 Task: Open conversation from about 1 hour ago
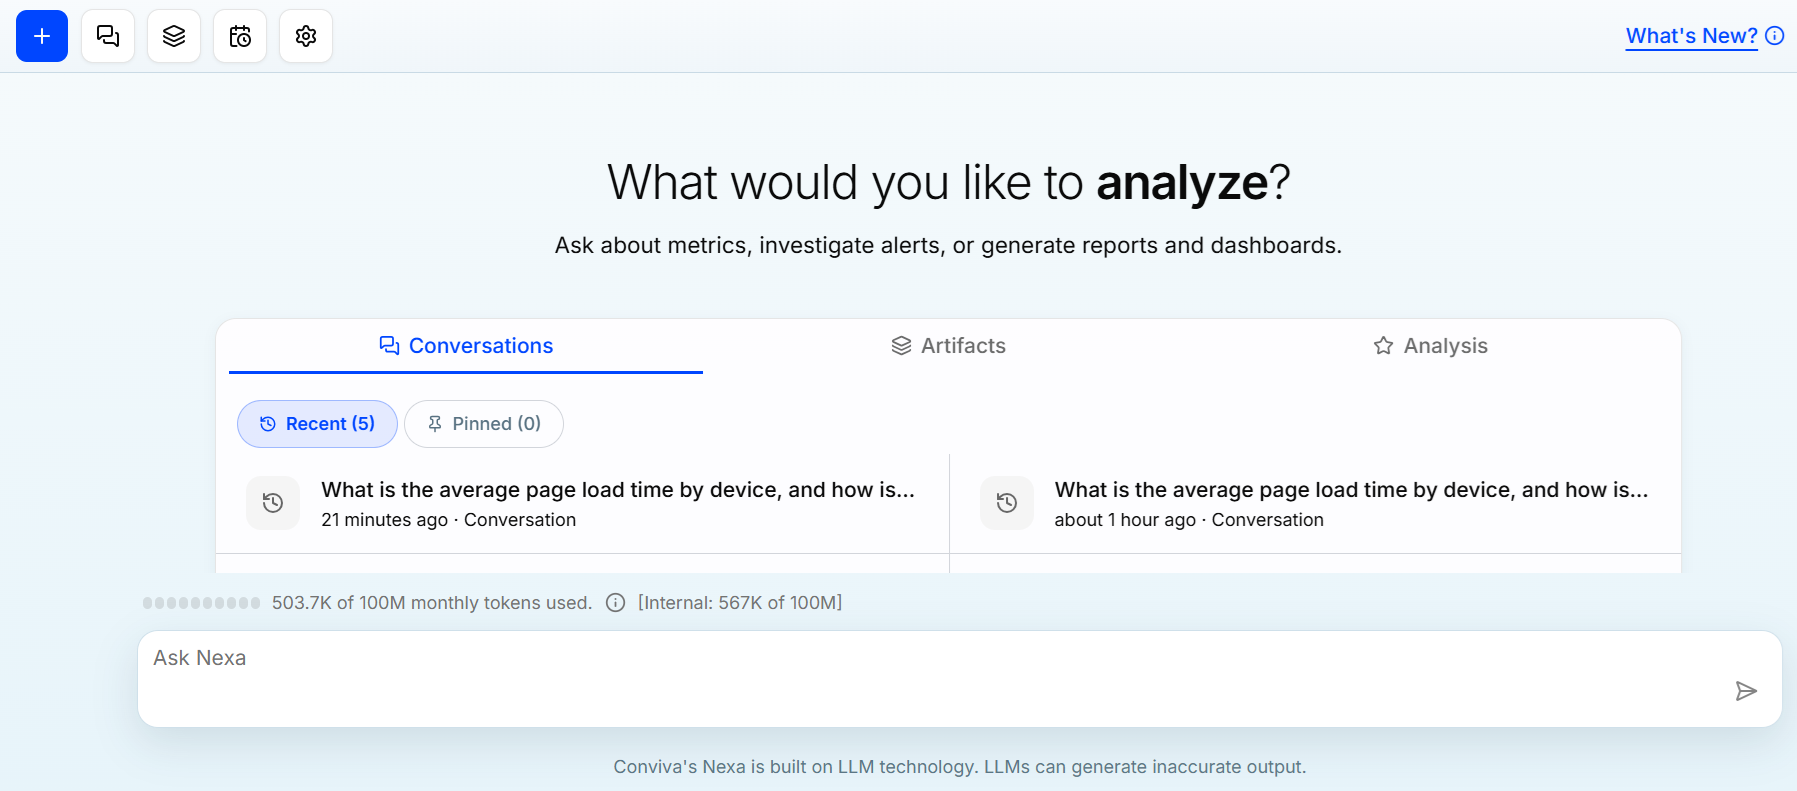tap(1316, 504)
